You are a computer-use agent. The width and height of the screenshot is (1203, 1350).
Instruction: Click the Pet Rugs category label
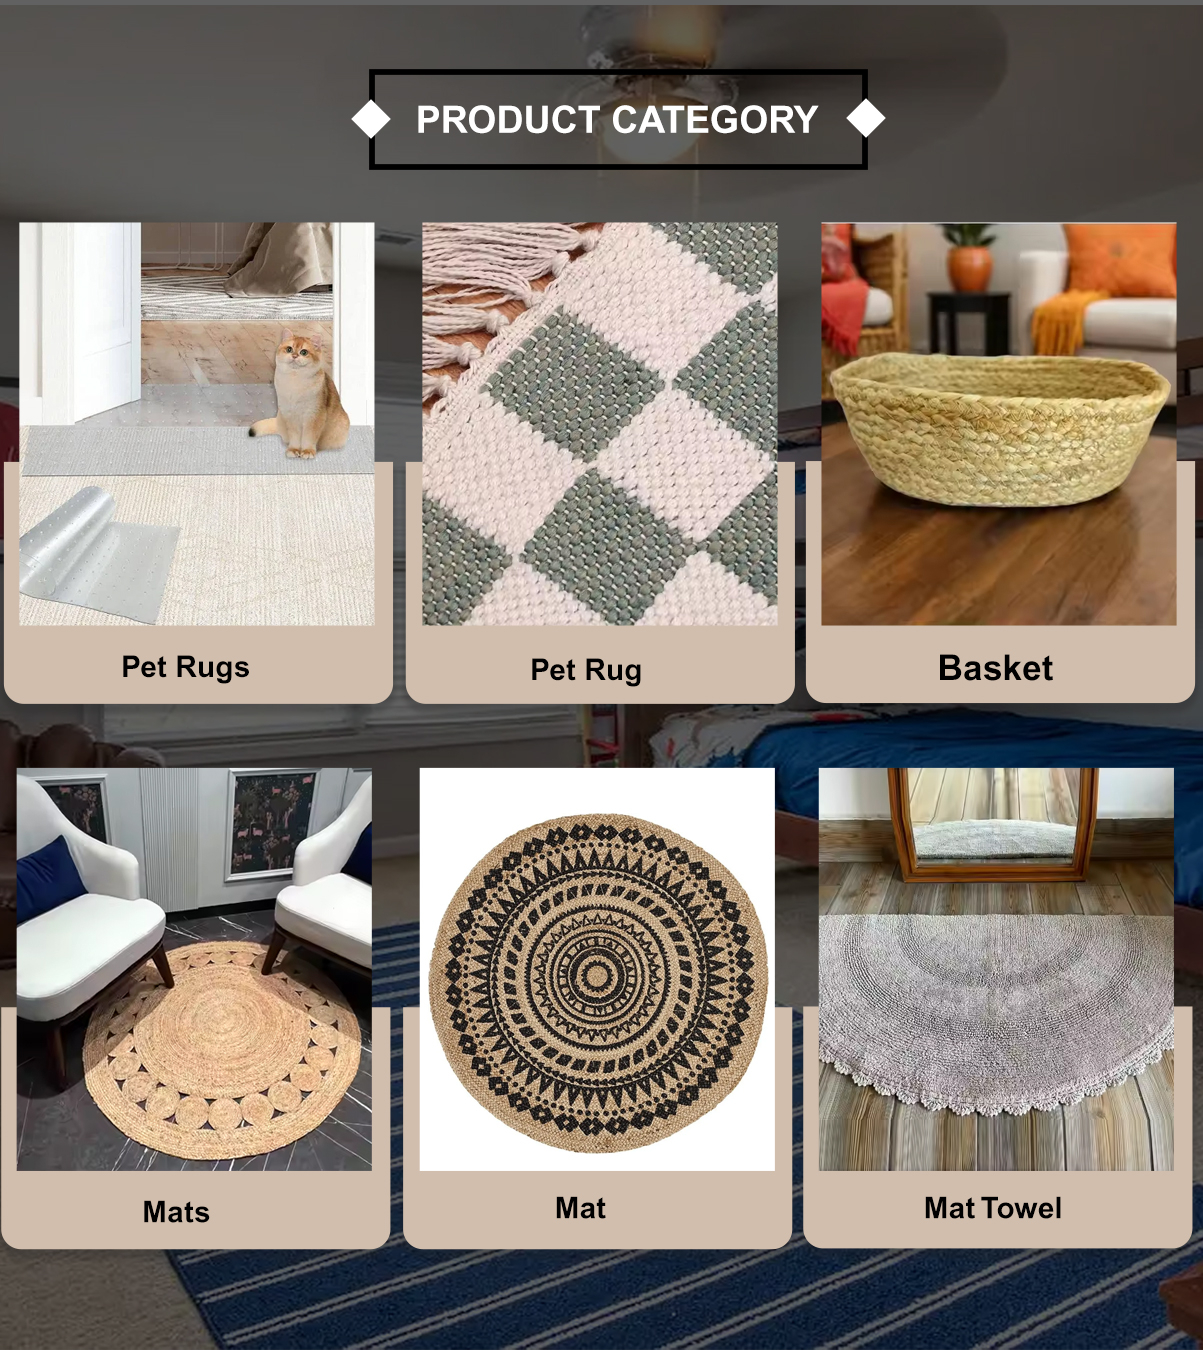185,667
